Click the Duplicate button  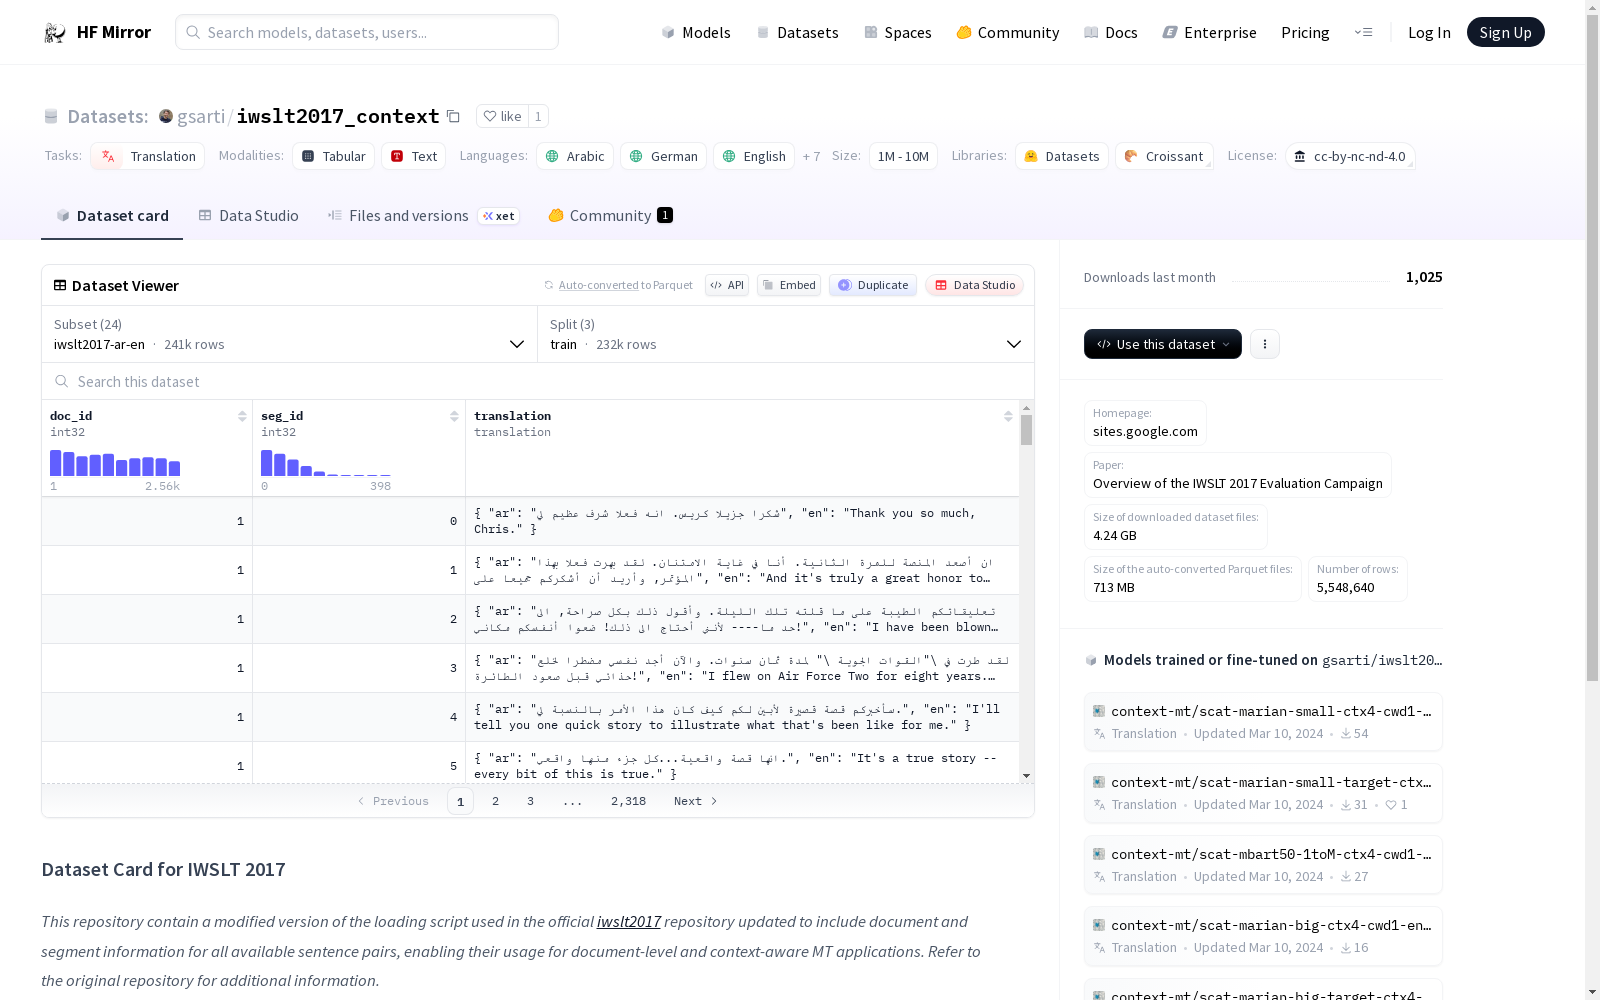coord(873,285)
